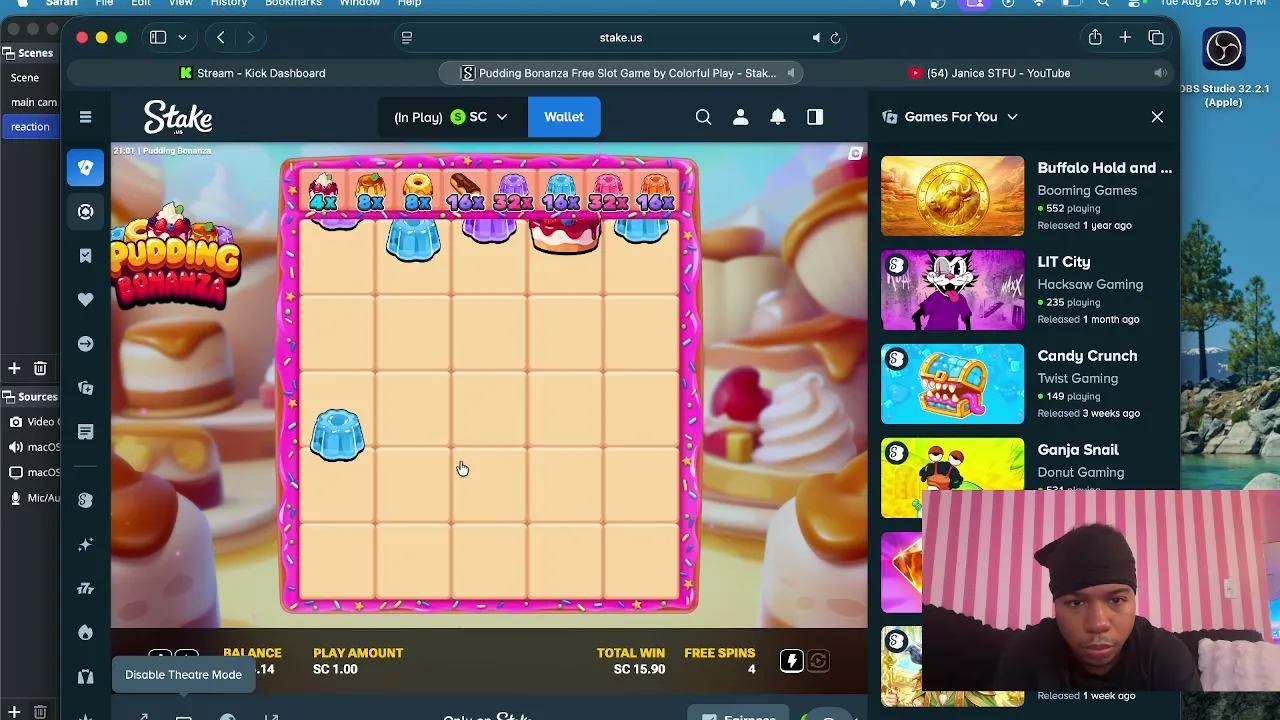The image size is (1280, 720).
Task: Click the Candy Crunch game title
Action: pos(1087,356)
